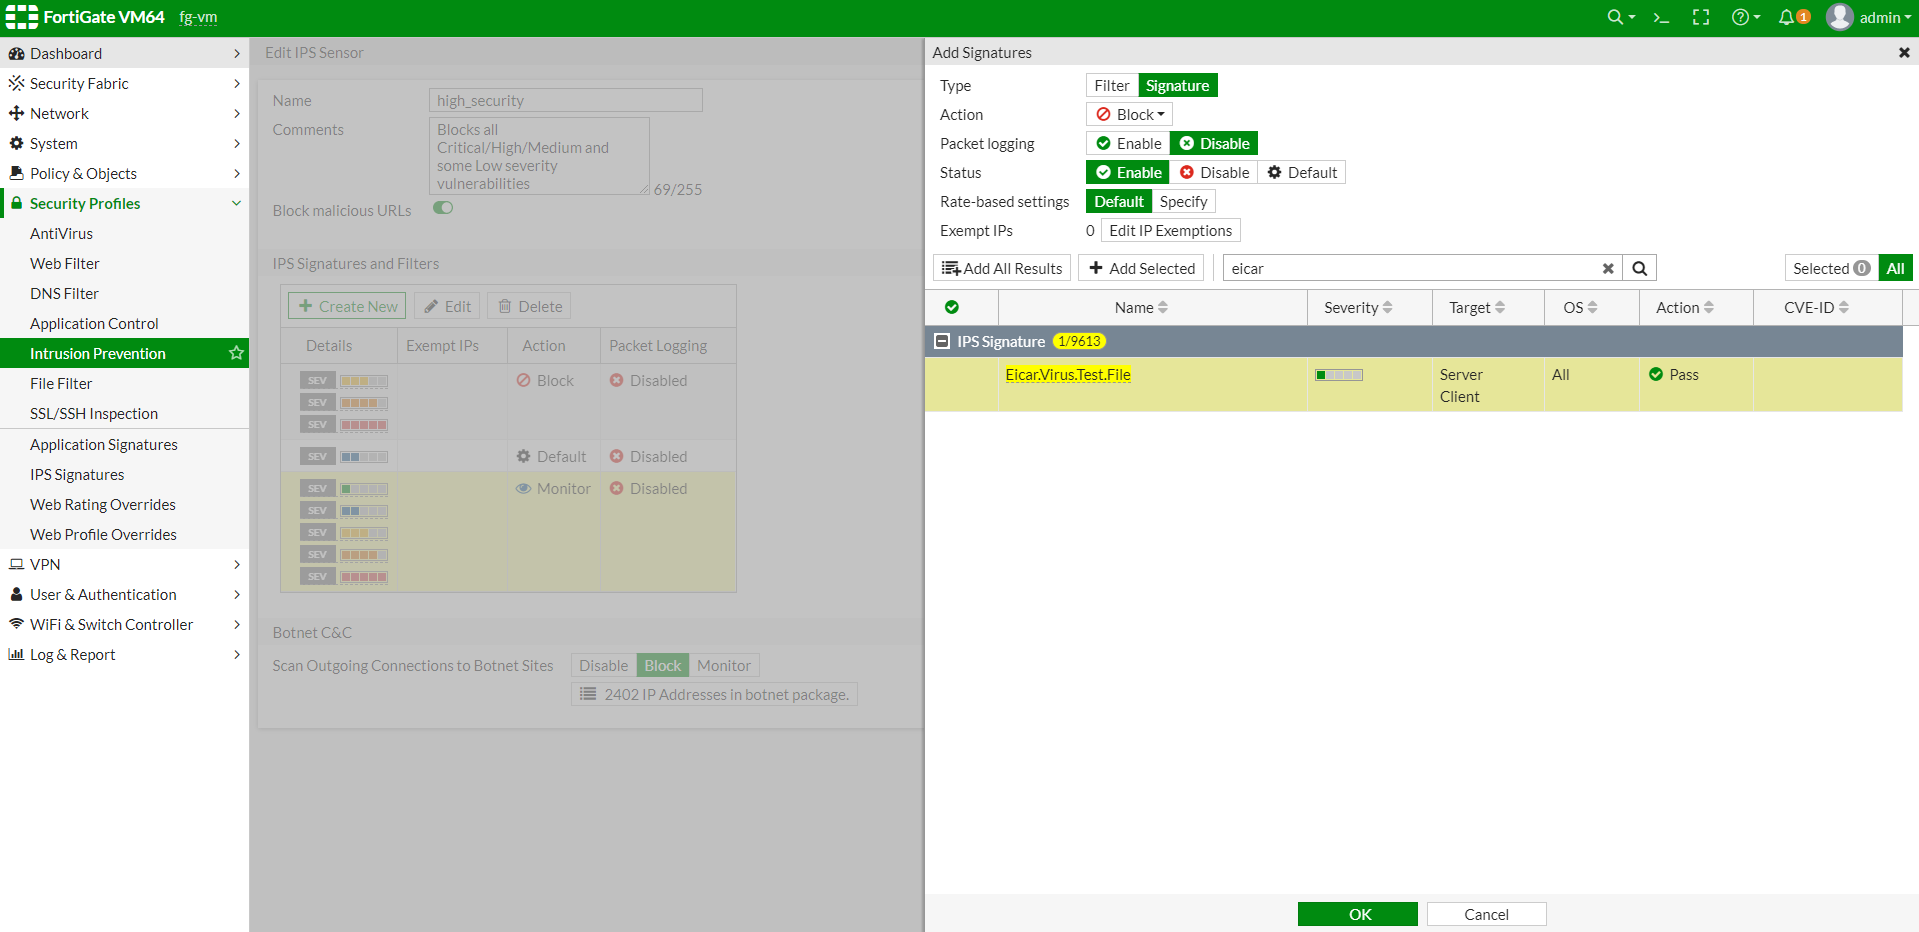Expand User & Authentication chevron

point(236,594)
